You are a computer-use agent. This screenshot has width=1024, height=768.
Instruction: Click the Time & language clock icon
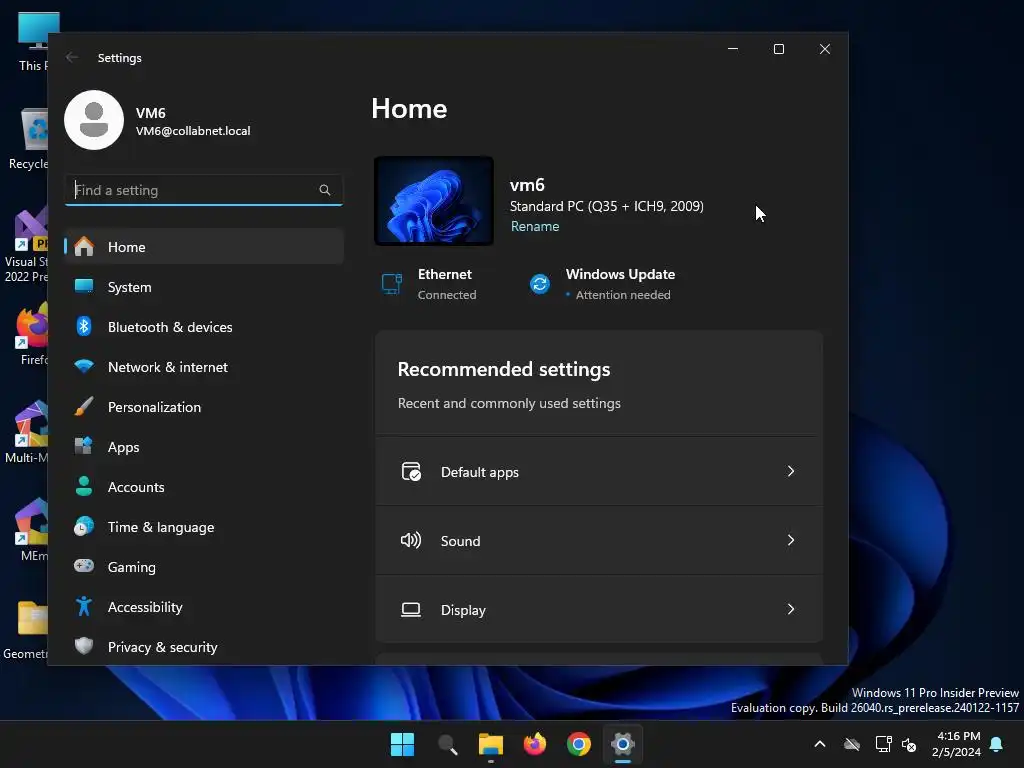(x=84, y=526)
